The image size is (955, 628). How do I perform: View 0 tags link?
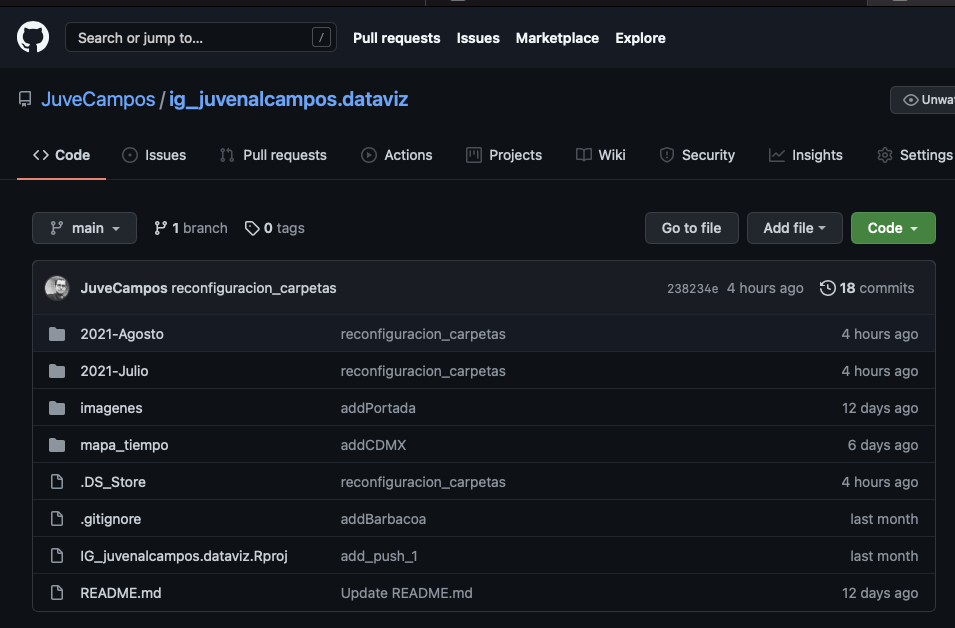tap(274, 228)
